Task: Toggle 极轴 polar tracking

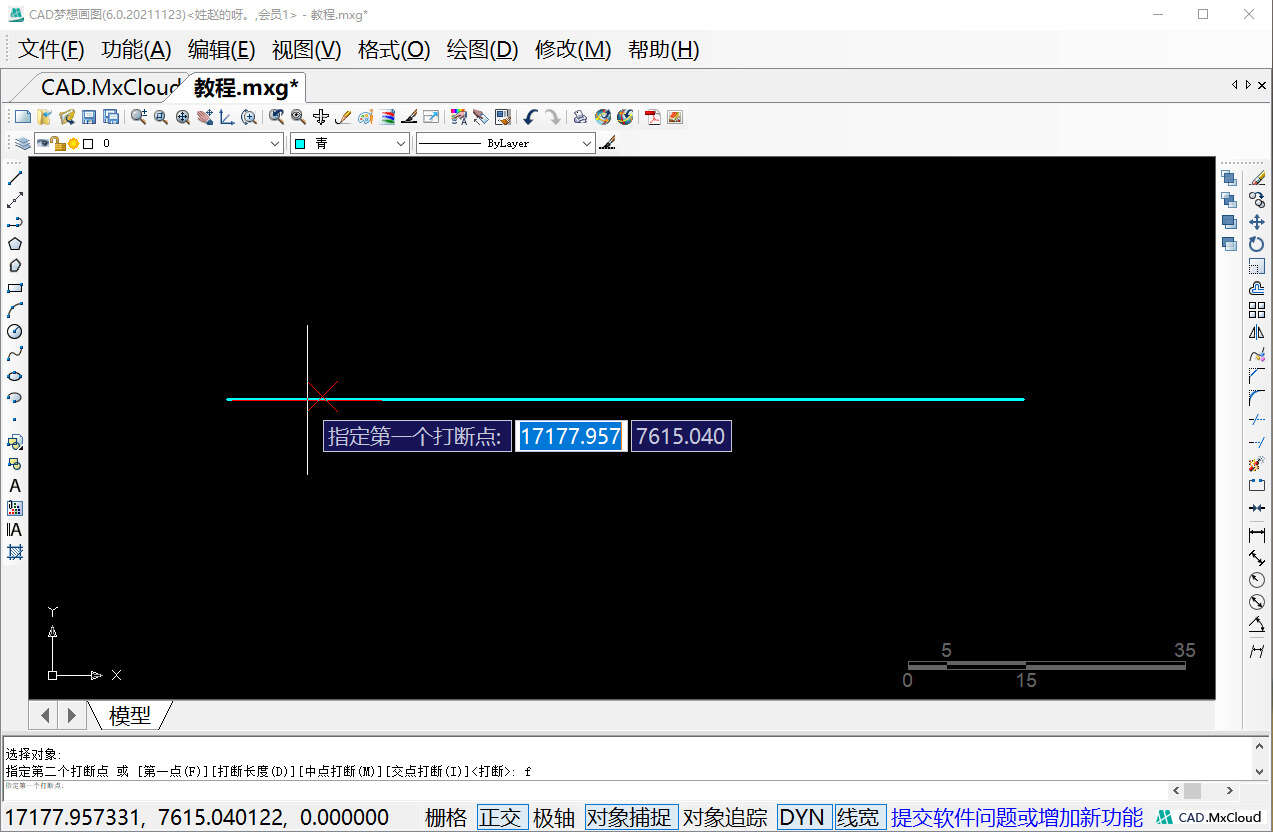Action: (554, 817)
